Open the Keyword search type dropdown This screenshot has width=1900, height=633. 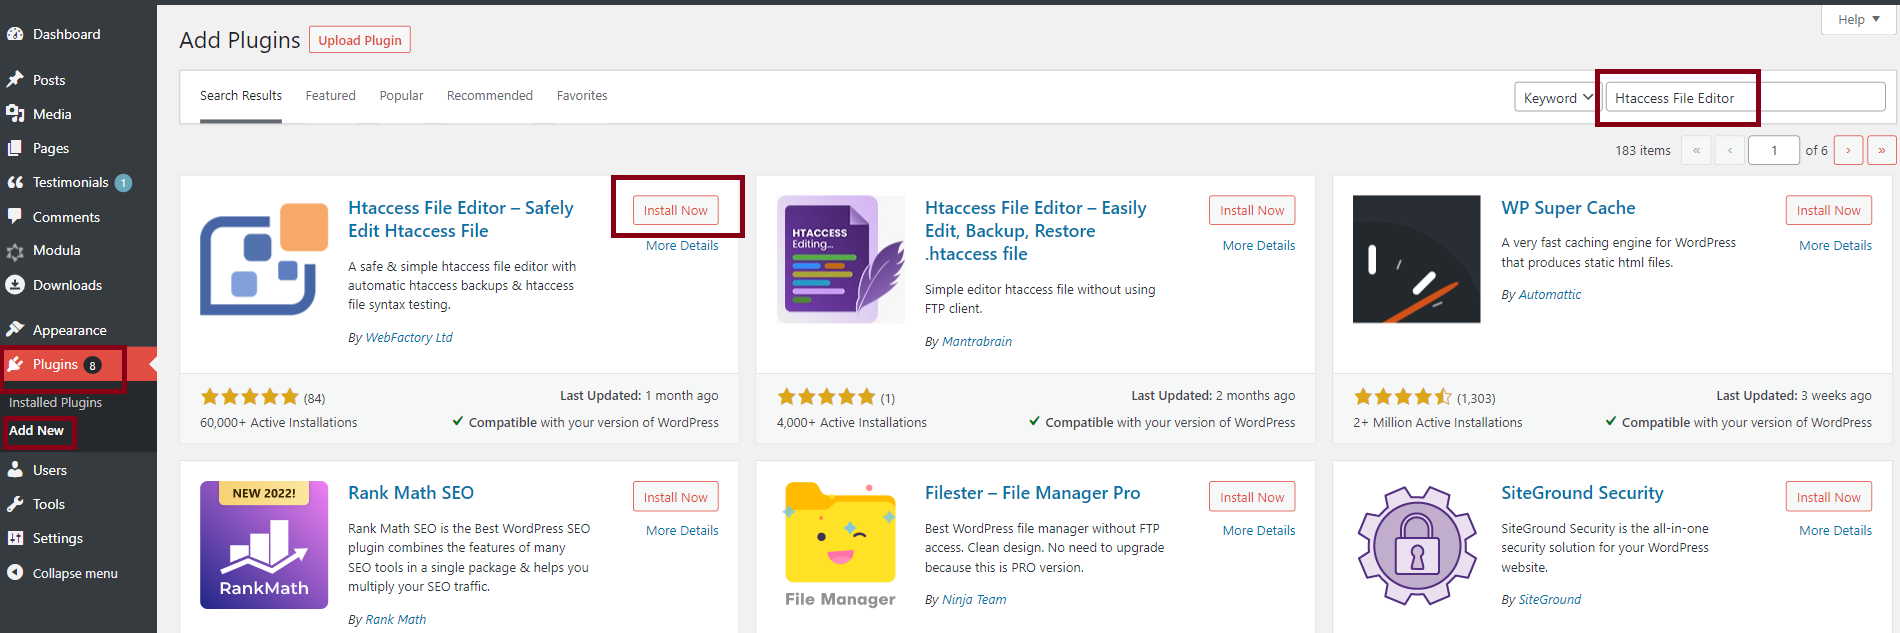click(1556, 98)
